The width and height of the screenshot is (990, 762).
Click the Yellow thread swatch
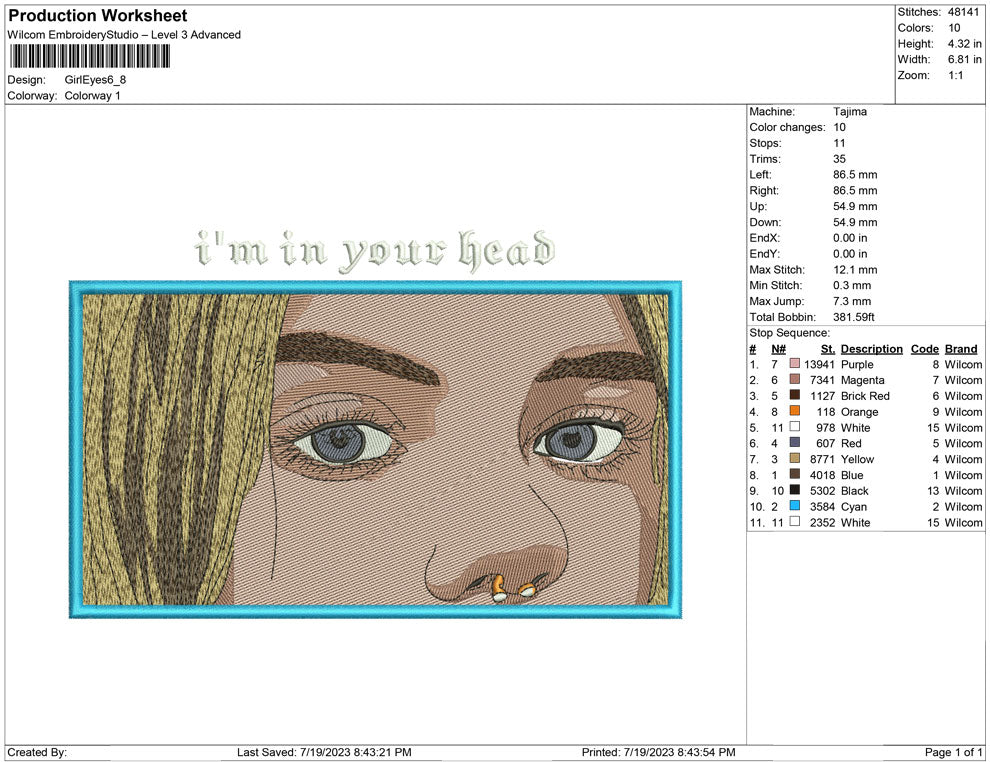pyautogui.click(x=795, y=459)
